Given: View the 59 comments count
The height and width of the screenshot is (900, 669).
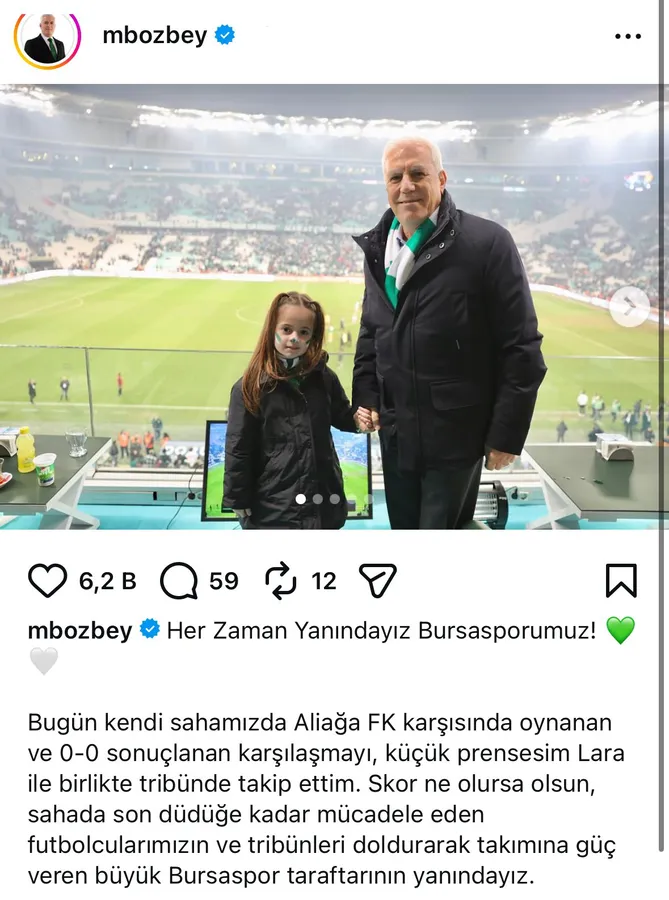Looking at the screenshot, I should (x=224, y=581).
